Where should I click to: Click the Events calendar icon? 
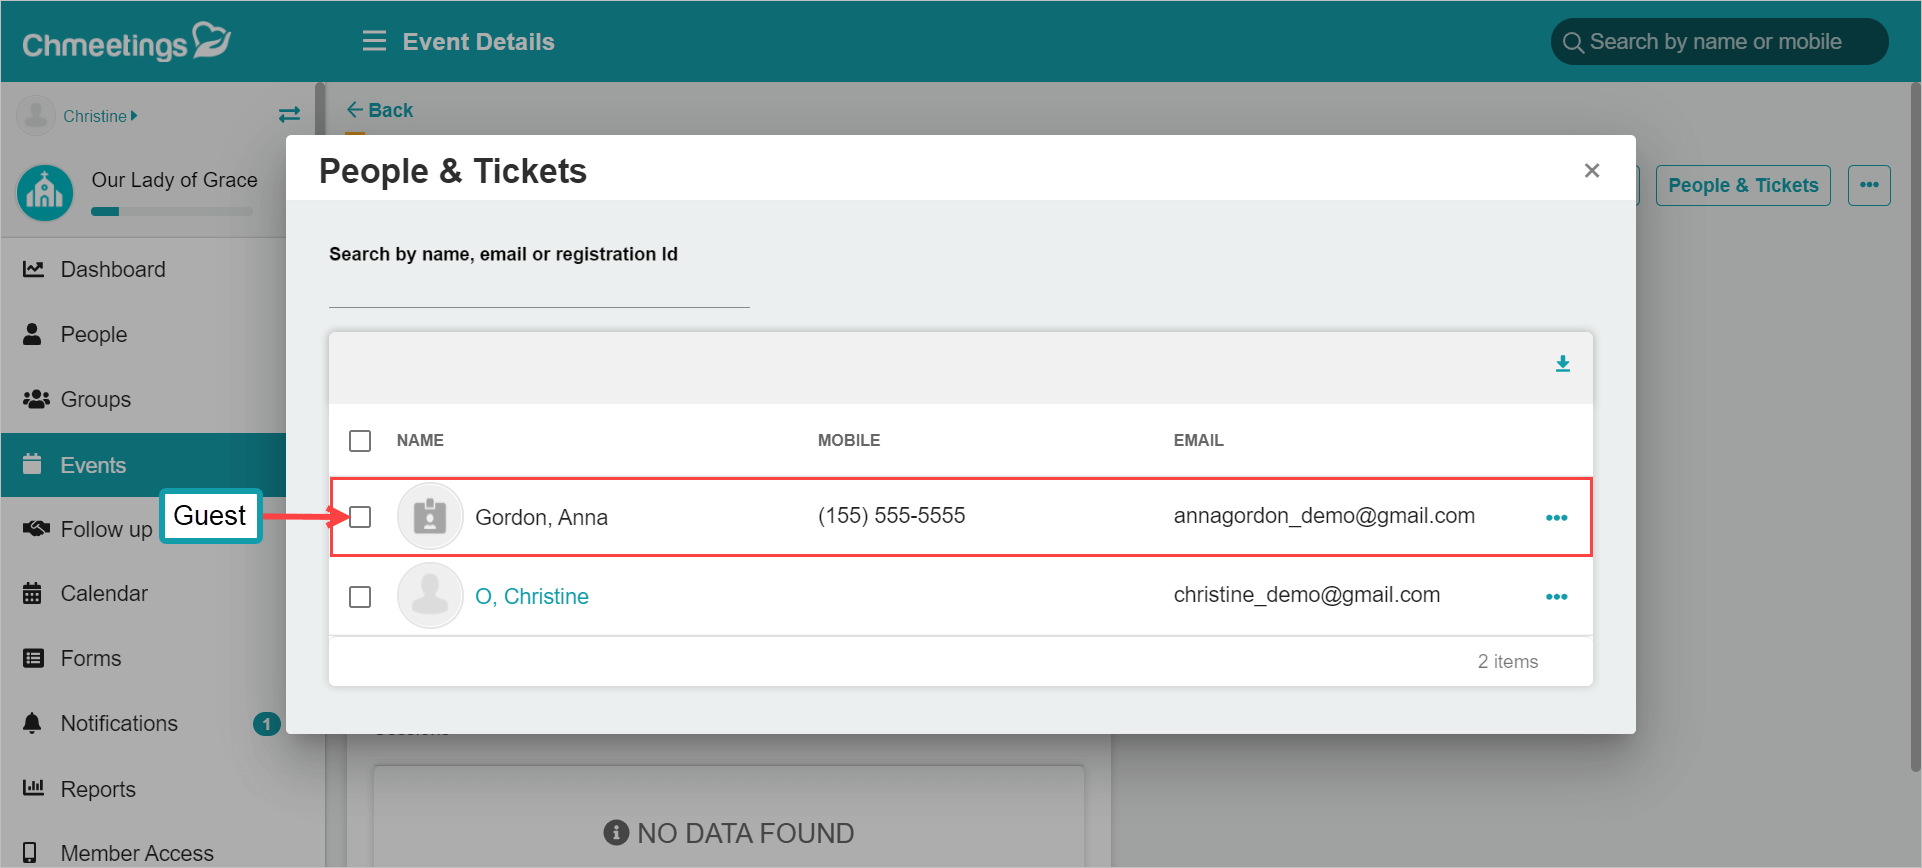click(32, 464)
